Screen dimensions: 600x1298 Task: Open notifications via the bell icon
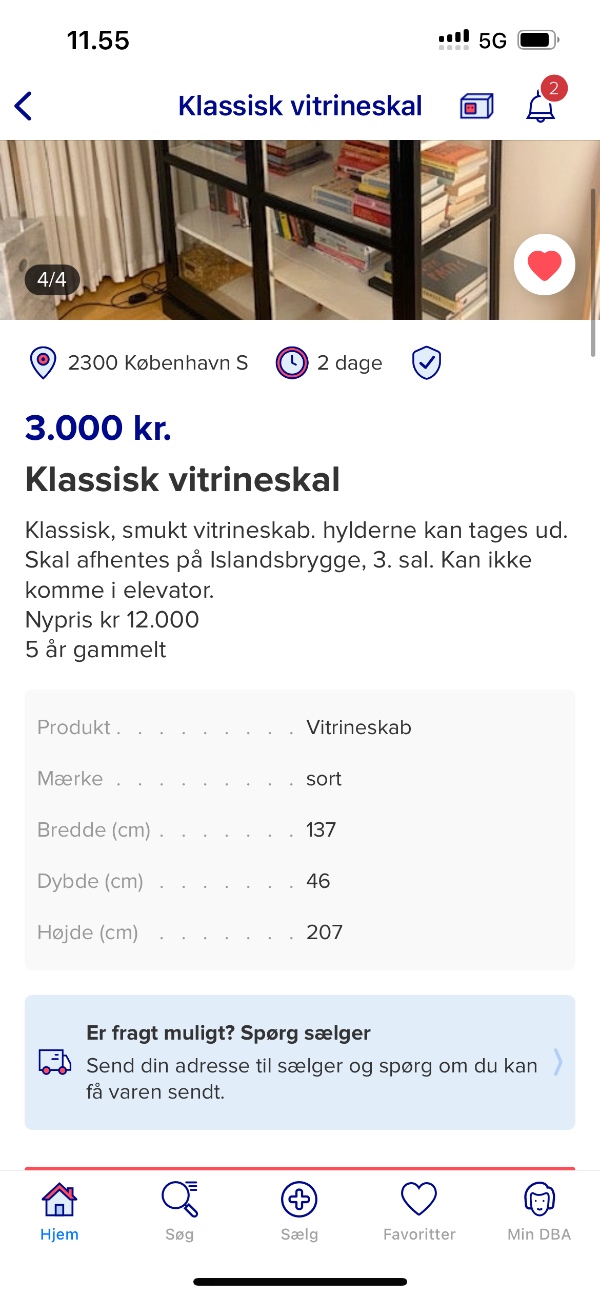[x=540, y=107]
